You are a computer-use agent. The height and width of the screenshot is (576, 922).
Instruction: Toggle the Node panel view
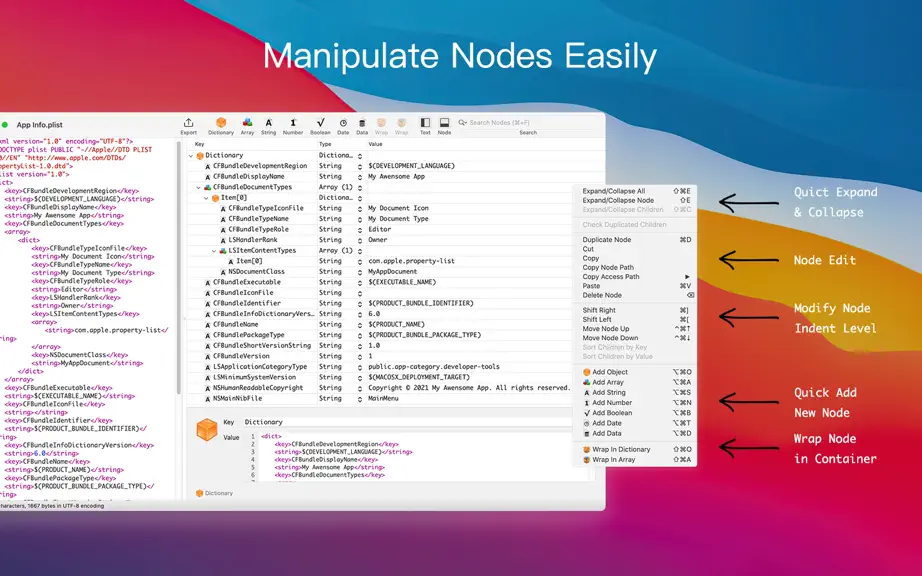tap(445, 126)
